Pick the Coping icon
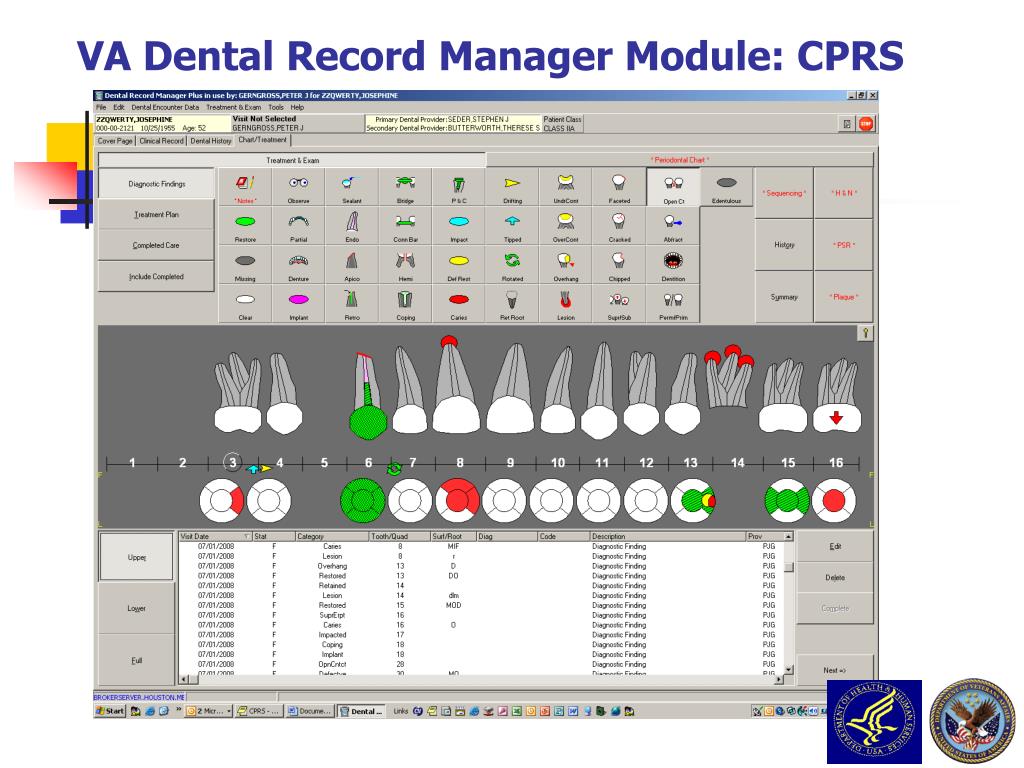The height and width of the screenshot is (768, 1024). [x=406, y=304]
